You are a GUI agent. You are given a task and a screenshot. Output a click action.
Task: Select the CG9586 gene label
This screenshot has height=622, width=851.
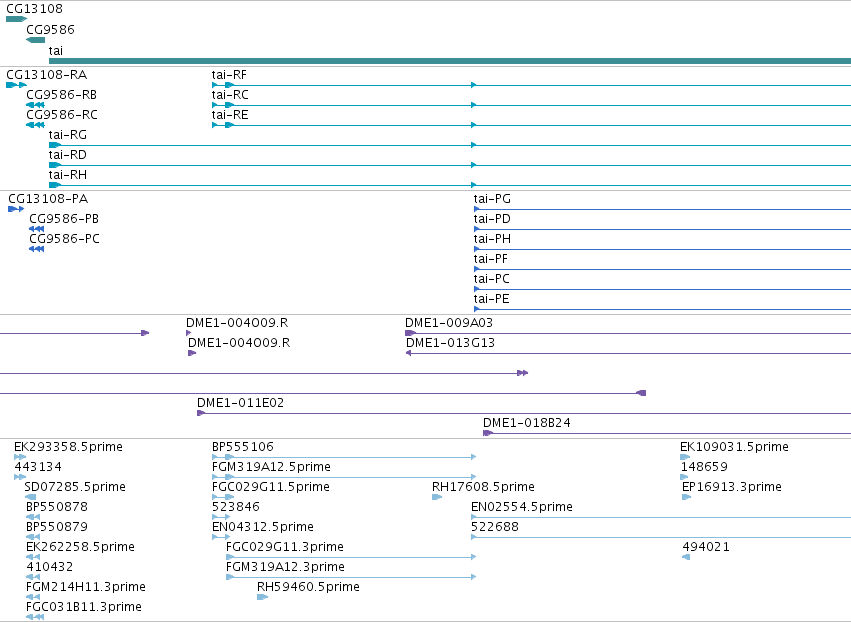coord(50,30)
